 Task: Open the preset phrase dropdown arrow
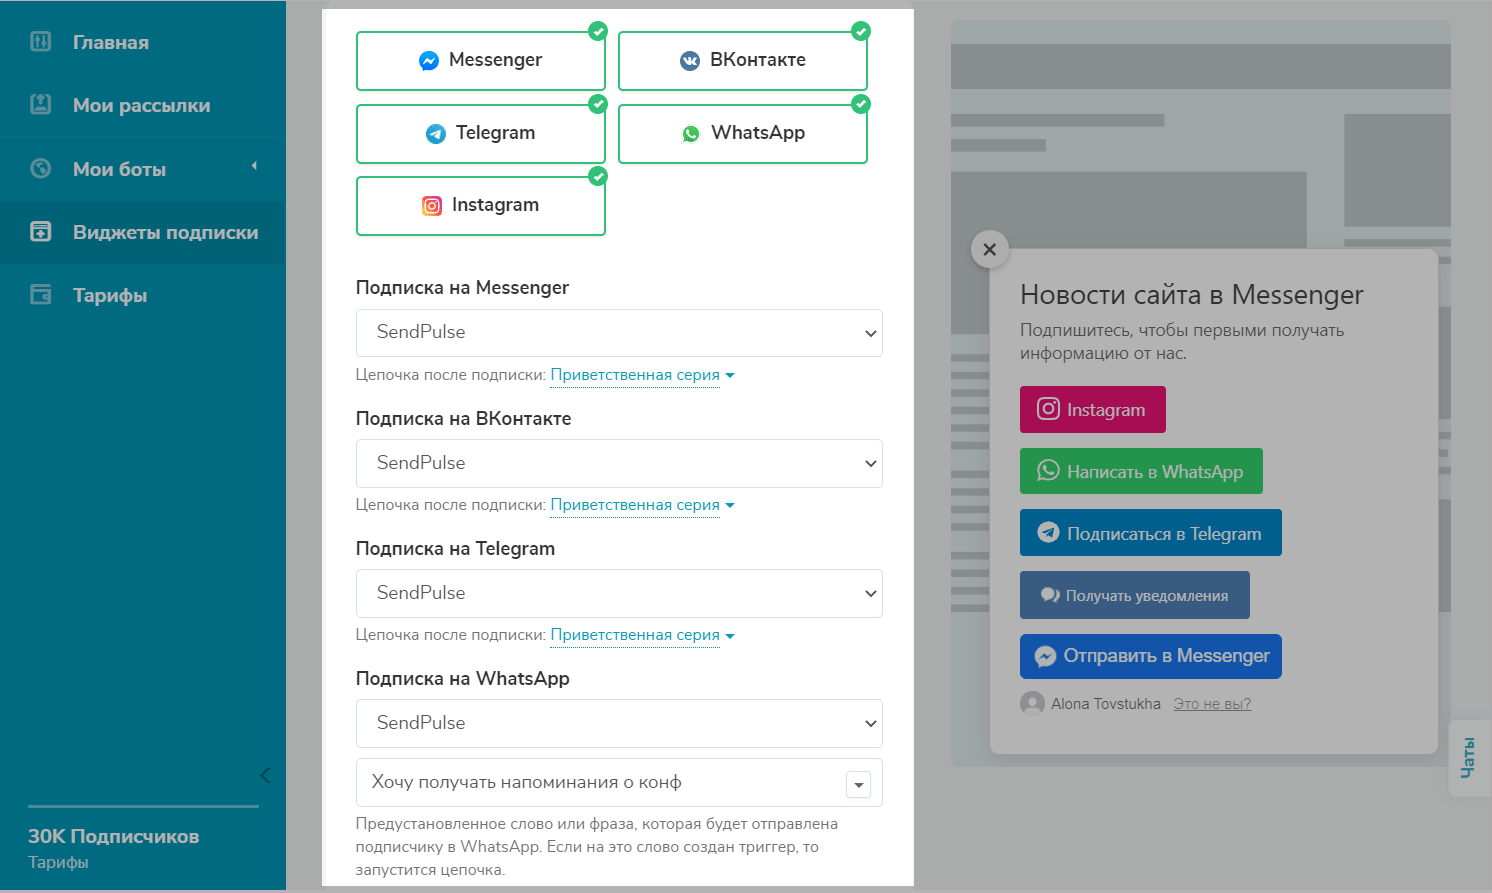click(858, 785)
